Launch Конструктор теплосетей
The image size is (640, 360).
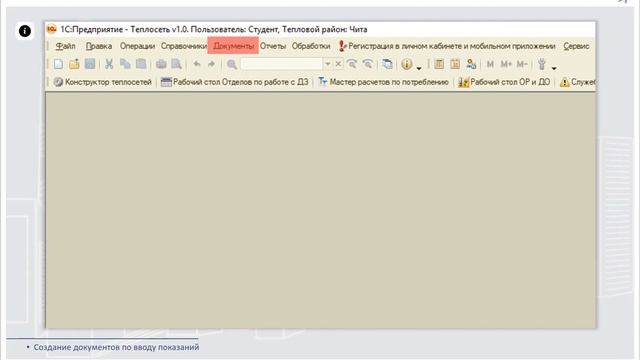coord(103,82)
